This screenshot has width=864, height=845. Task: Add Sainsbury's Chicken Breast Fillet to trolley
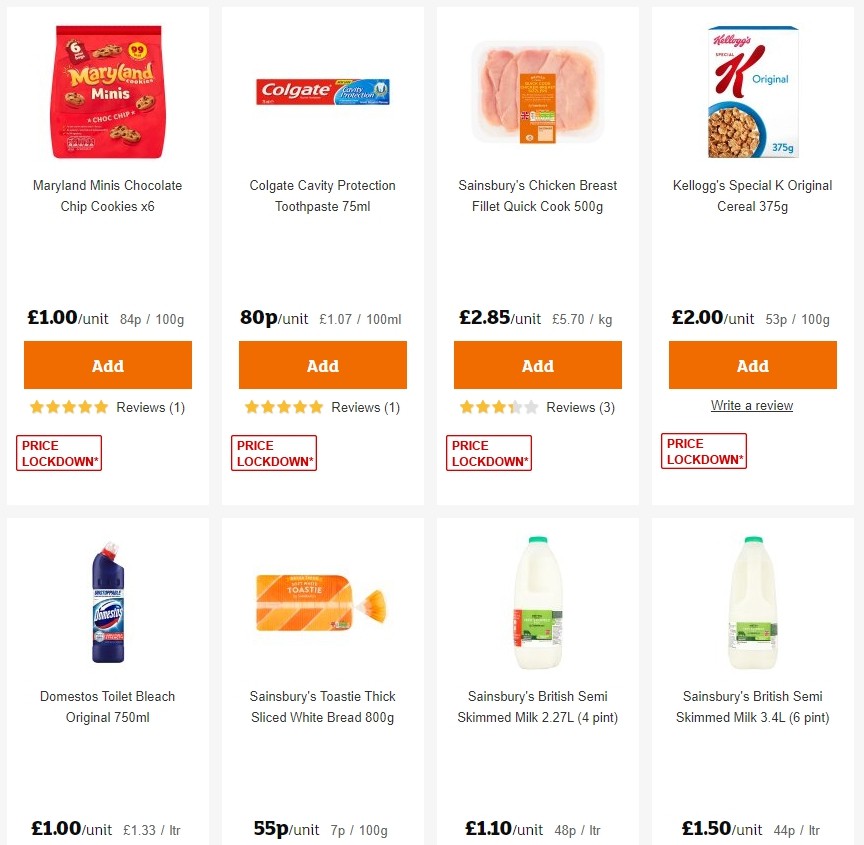coord(537,364)
